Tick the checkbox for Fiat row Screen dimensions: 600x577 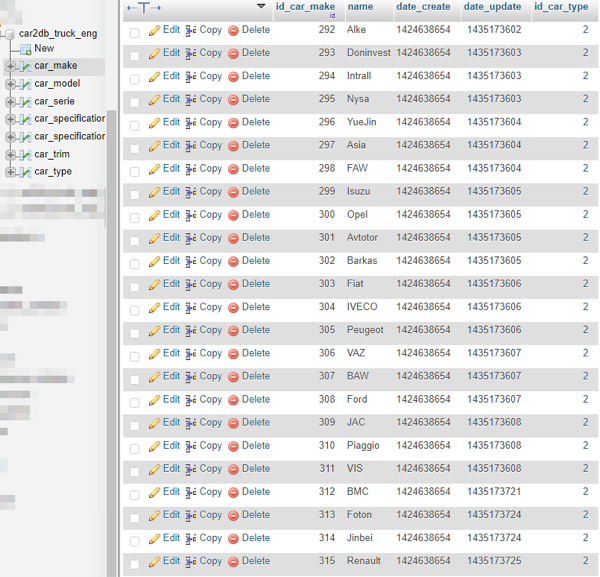pos(135,287)
